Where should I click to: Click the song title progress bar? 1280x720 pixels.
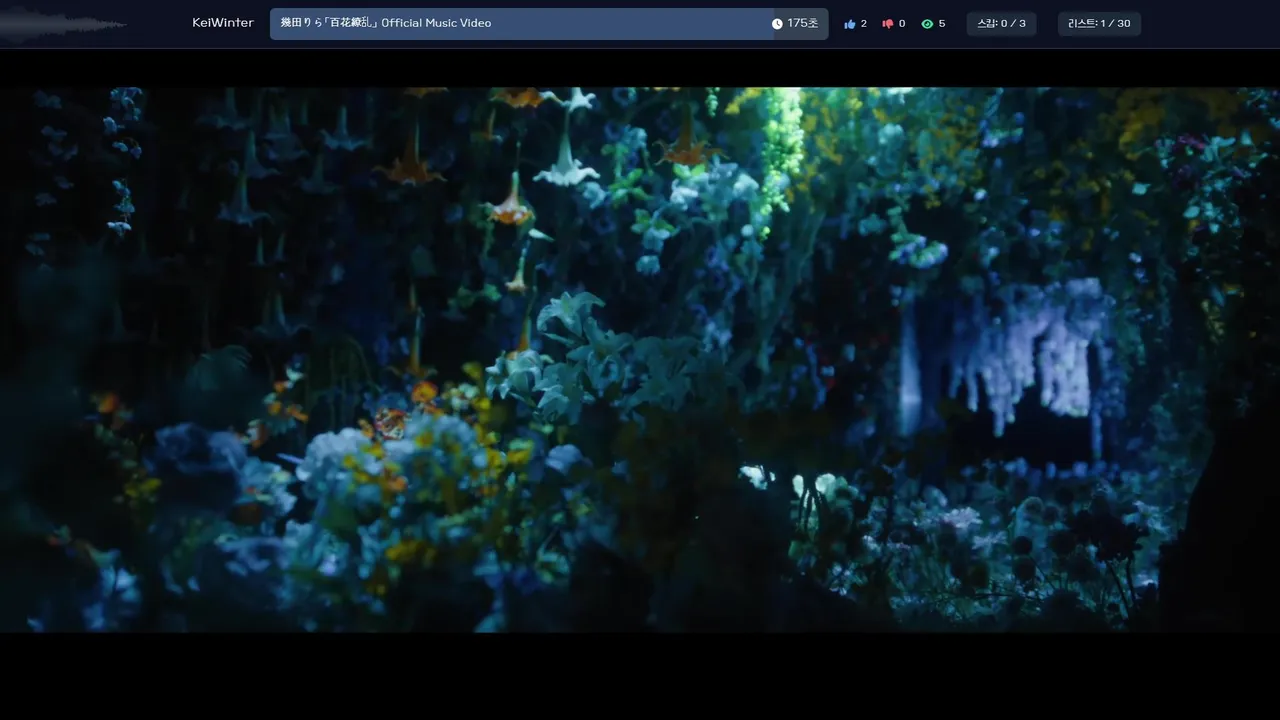[549, 24]
